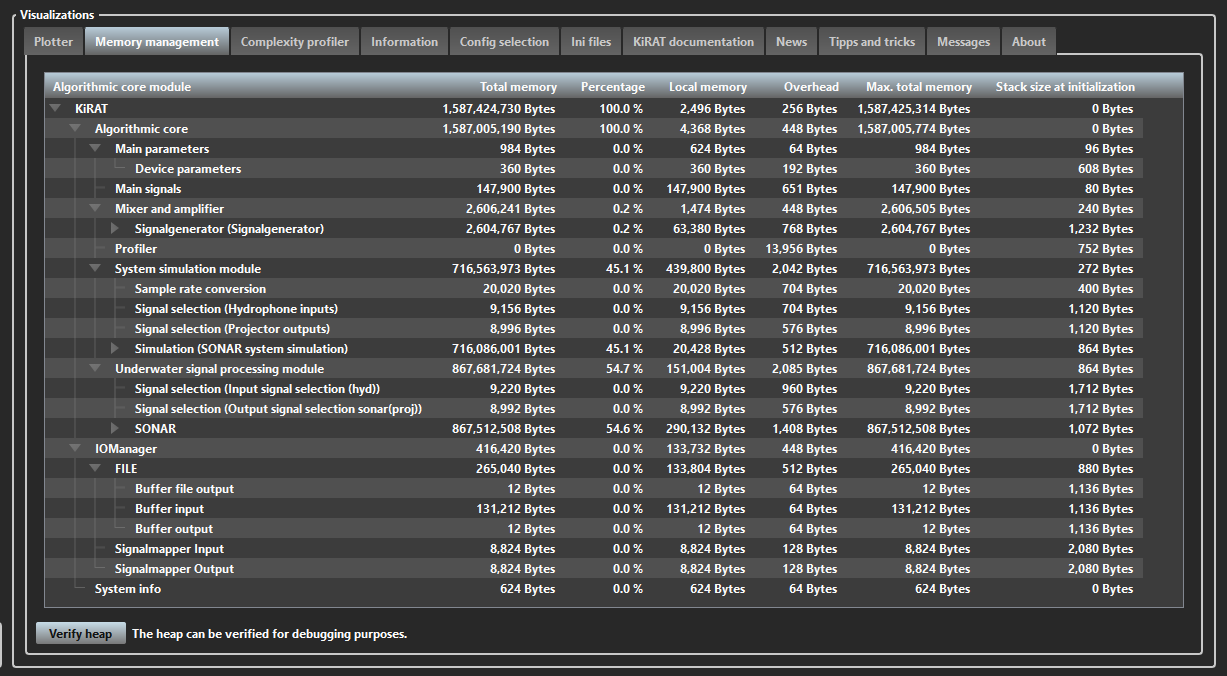Select Signal selection (Projector outputs) row
This screenshot has width=1227, height=676.
pyautogui.click(x=594, y=328)
